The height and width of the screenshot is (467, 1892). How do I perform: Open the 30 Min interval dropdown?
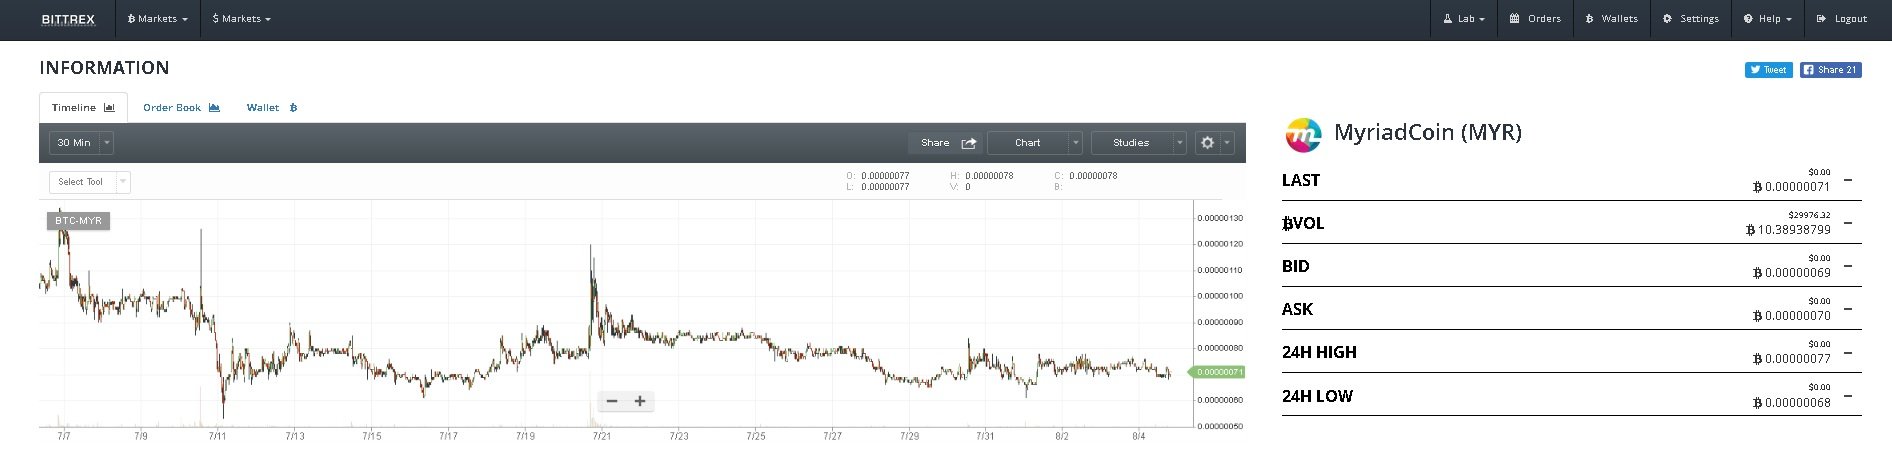click(81, 143)
